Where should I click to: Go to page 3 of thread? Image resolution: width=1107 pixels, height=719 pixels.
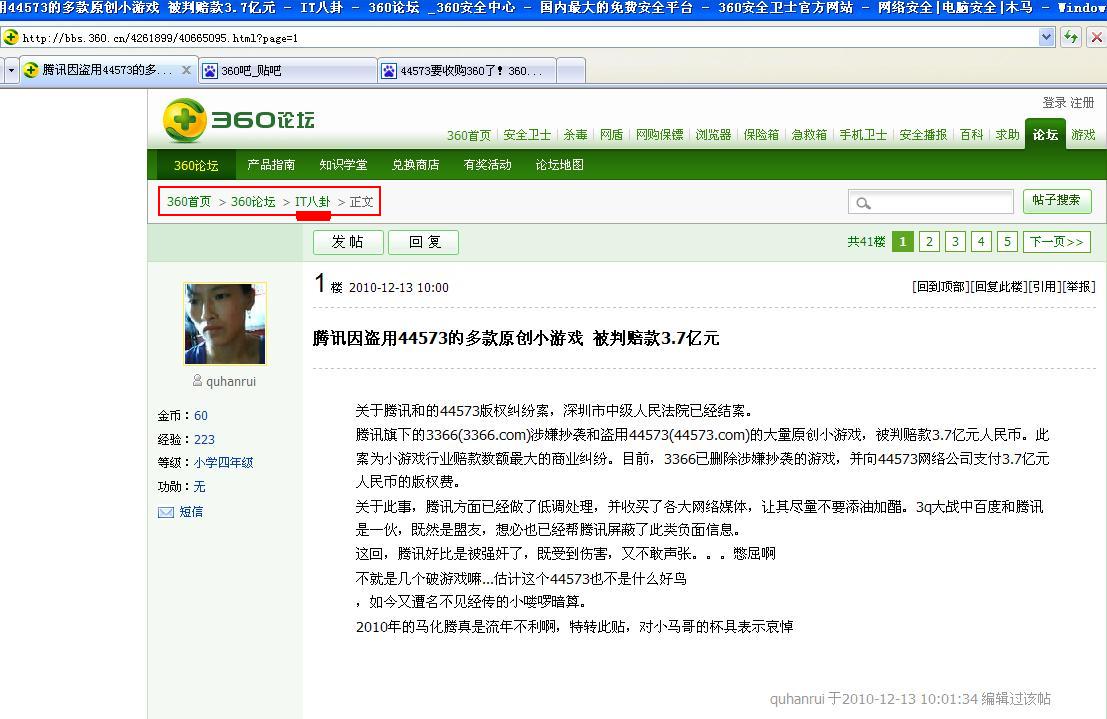955,242
